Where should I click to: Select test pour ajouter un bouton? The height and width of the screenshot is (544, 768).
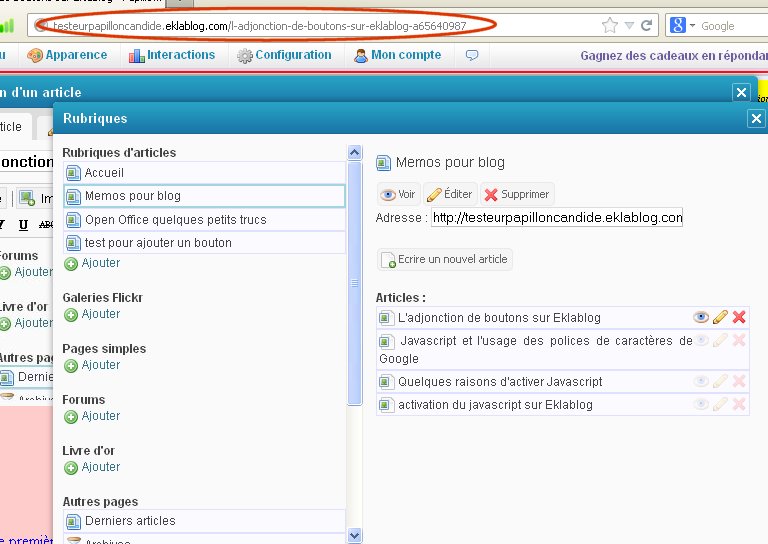[x=205, y=242]
